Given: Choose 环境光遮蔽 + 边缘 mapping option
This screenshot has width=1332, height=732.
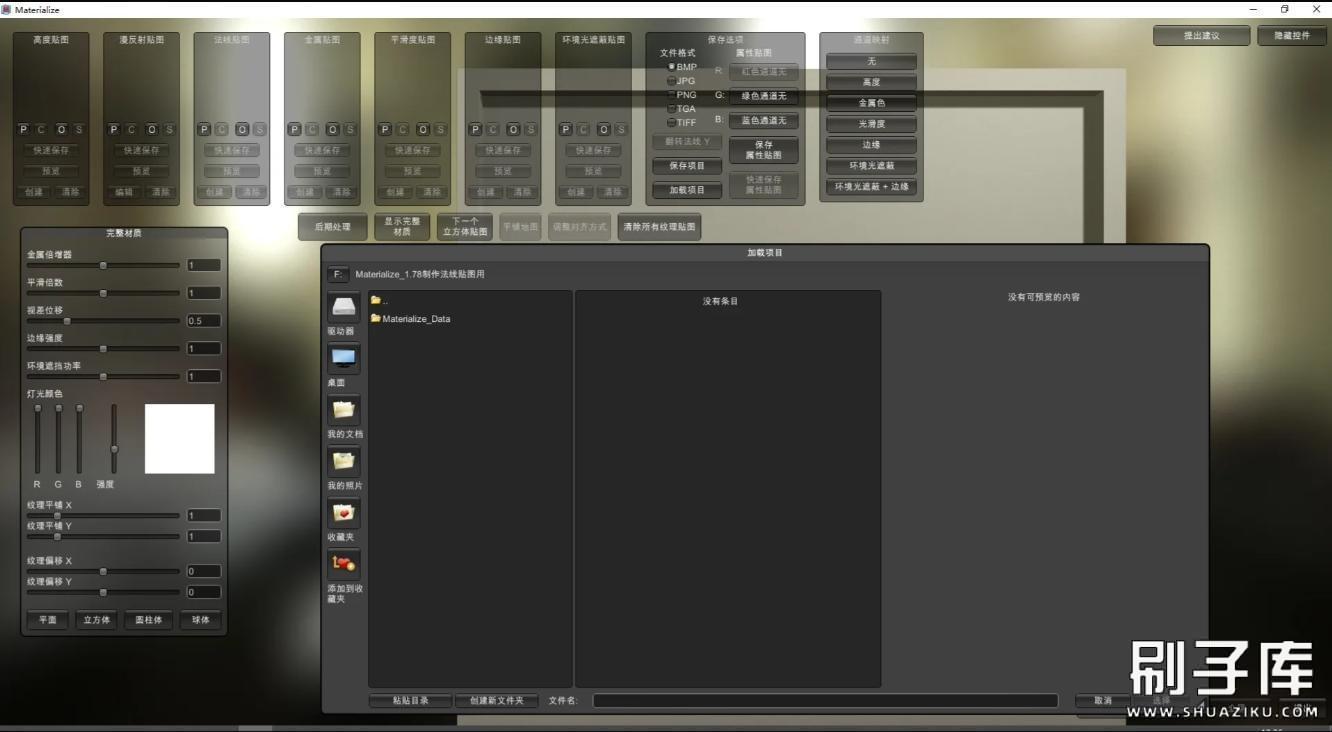Looking at the screenshot, I should pos(871,187).
